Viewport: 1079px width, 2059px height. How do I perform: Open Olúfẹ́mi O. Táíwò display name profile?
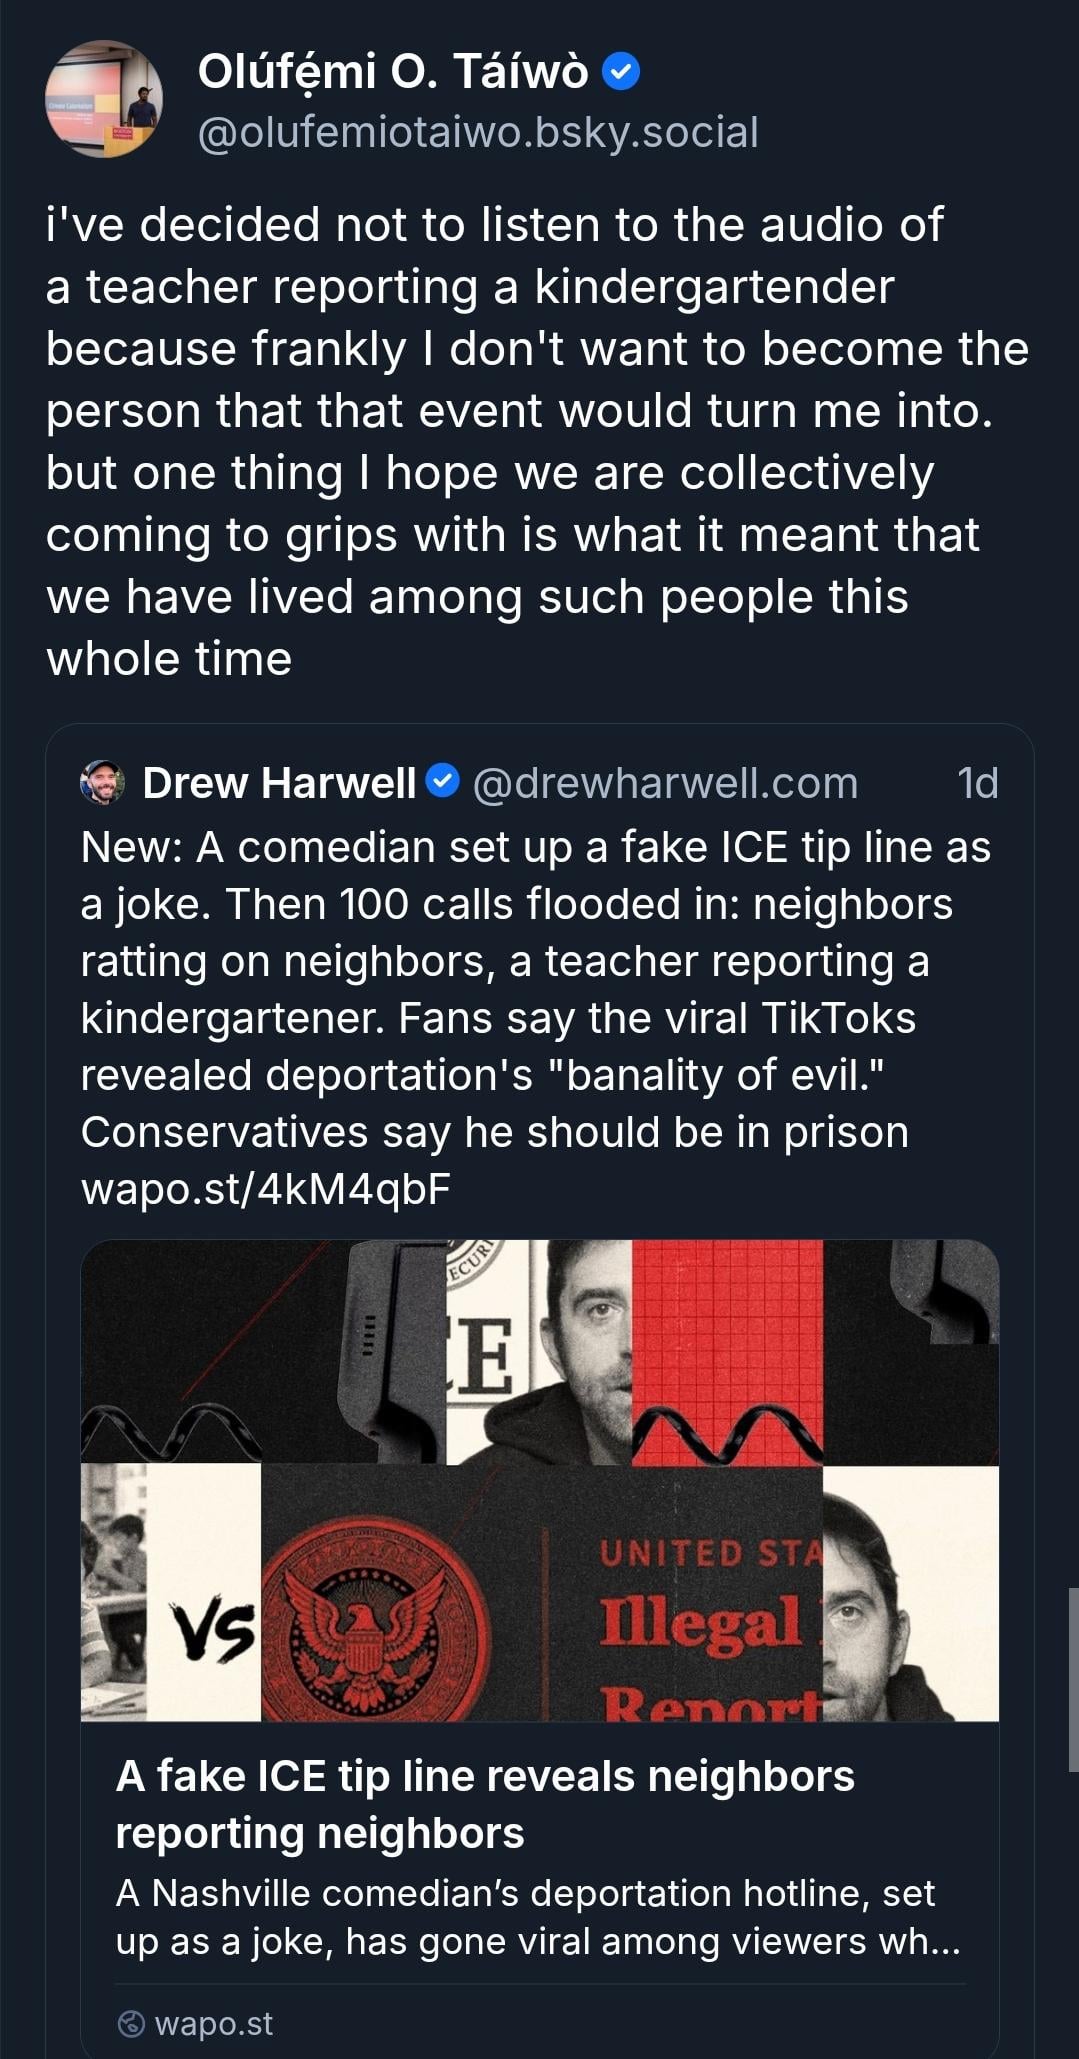[392, 72]
